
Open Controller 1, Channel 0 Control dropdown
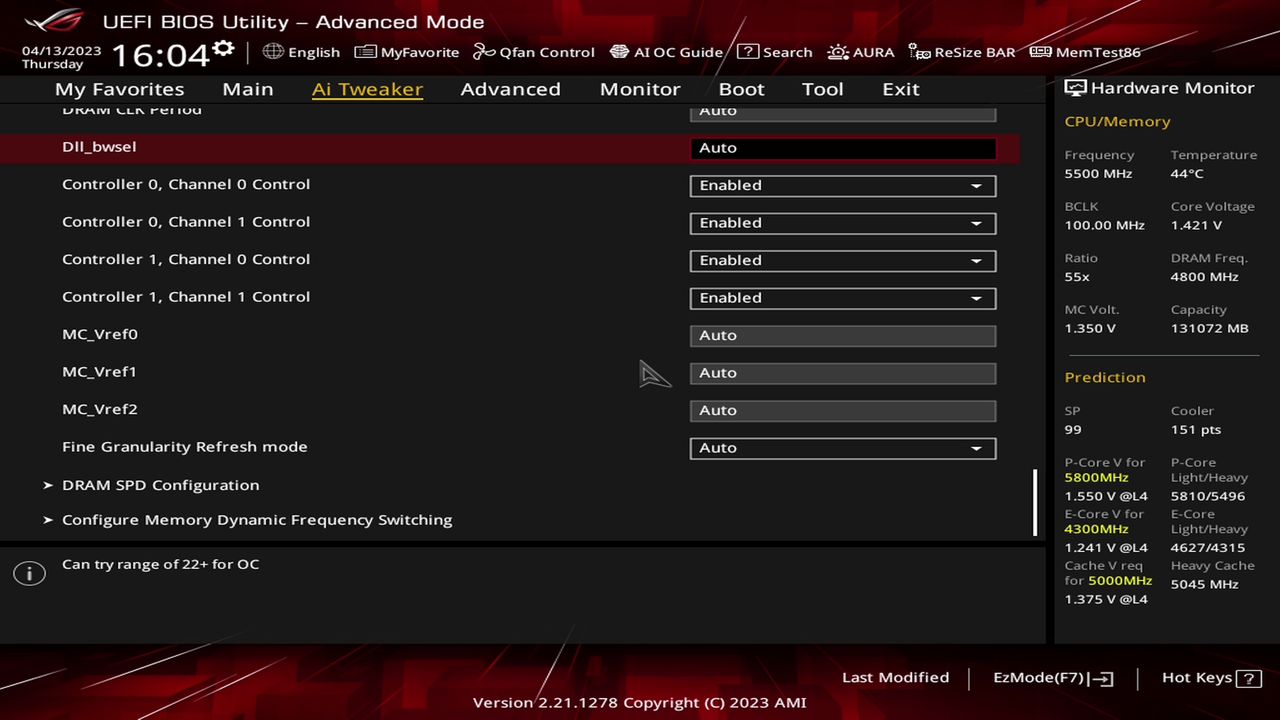click(843, 261)
